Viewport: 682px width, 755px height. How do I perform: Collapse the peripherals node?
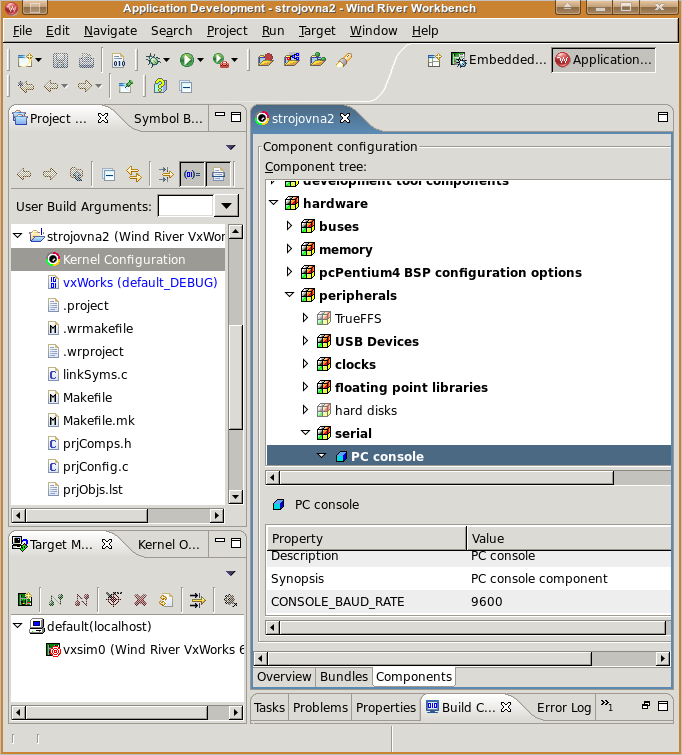pos(289,295)
